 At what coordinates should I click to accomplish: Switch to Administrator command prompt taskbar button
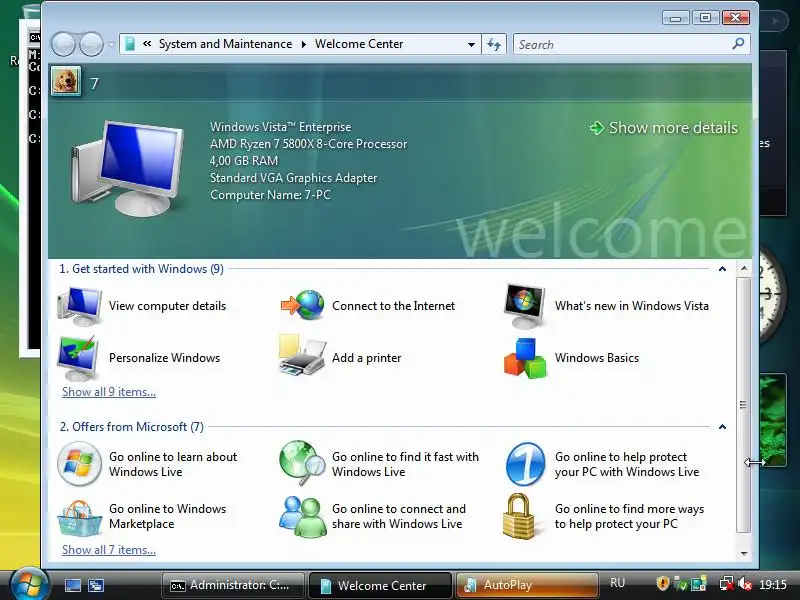[x=234, y=585]
